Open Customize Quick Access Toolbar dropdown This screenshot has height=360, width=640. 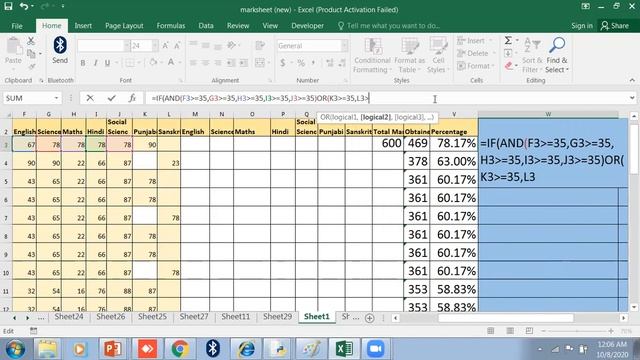click(x=63, y=6)
